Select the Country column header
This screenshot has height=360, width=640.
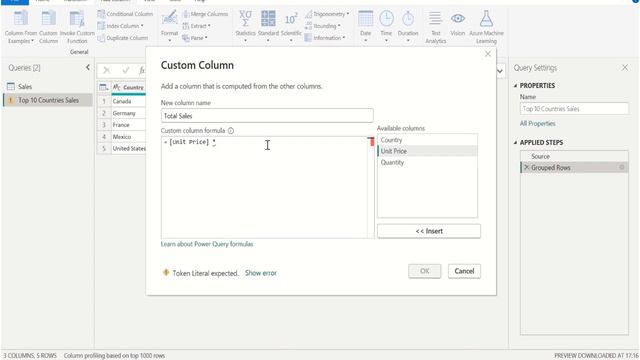click(129, 87)
